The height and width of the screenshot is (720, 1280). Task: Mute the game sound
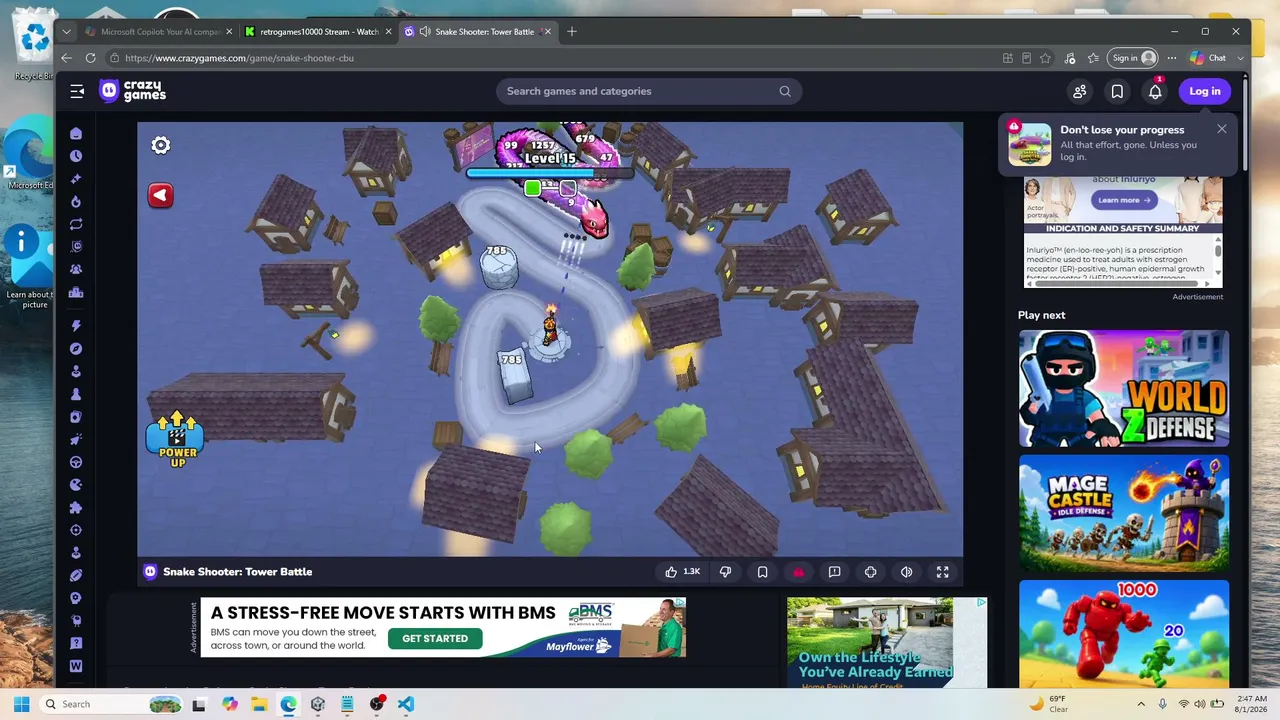(906, 572)
